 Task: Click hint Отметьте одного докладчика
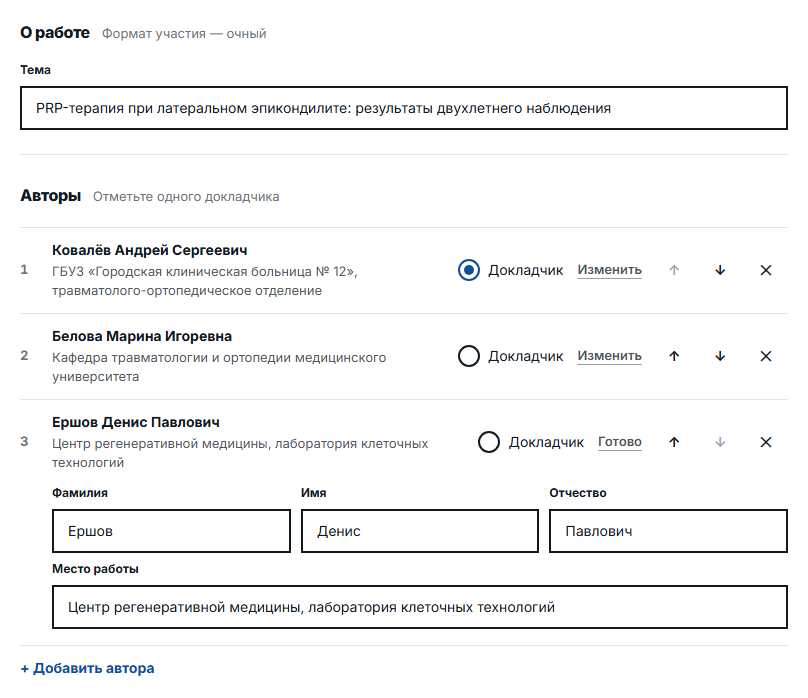[186, 197]
